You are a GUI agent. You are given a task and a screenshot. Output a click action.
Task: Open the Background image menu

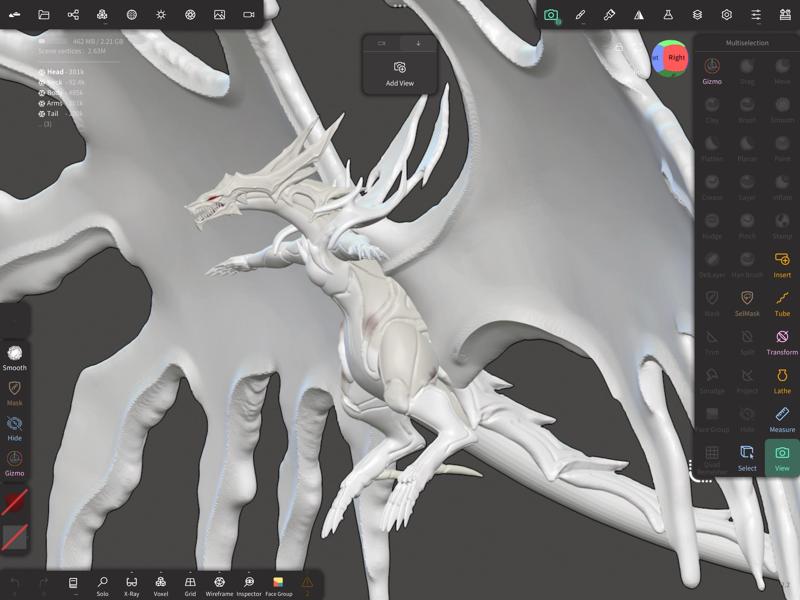[219, 15]
